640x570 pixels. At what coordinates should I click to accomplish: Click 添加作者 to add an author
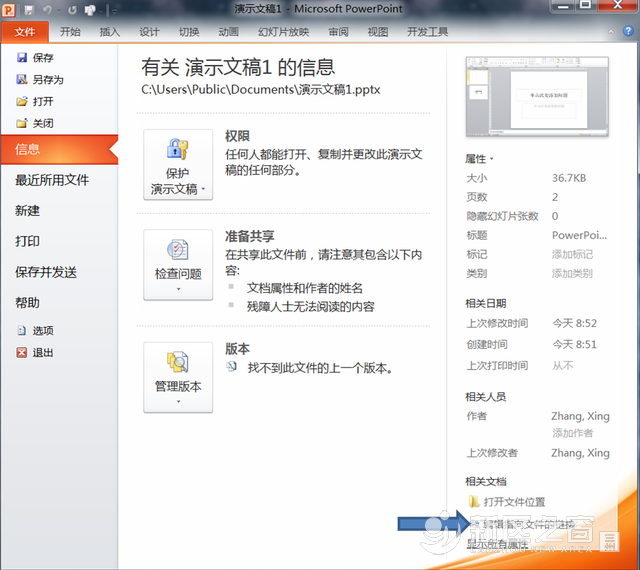(x=572, y=433)
